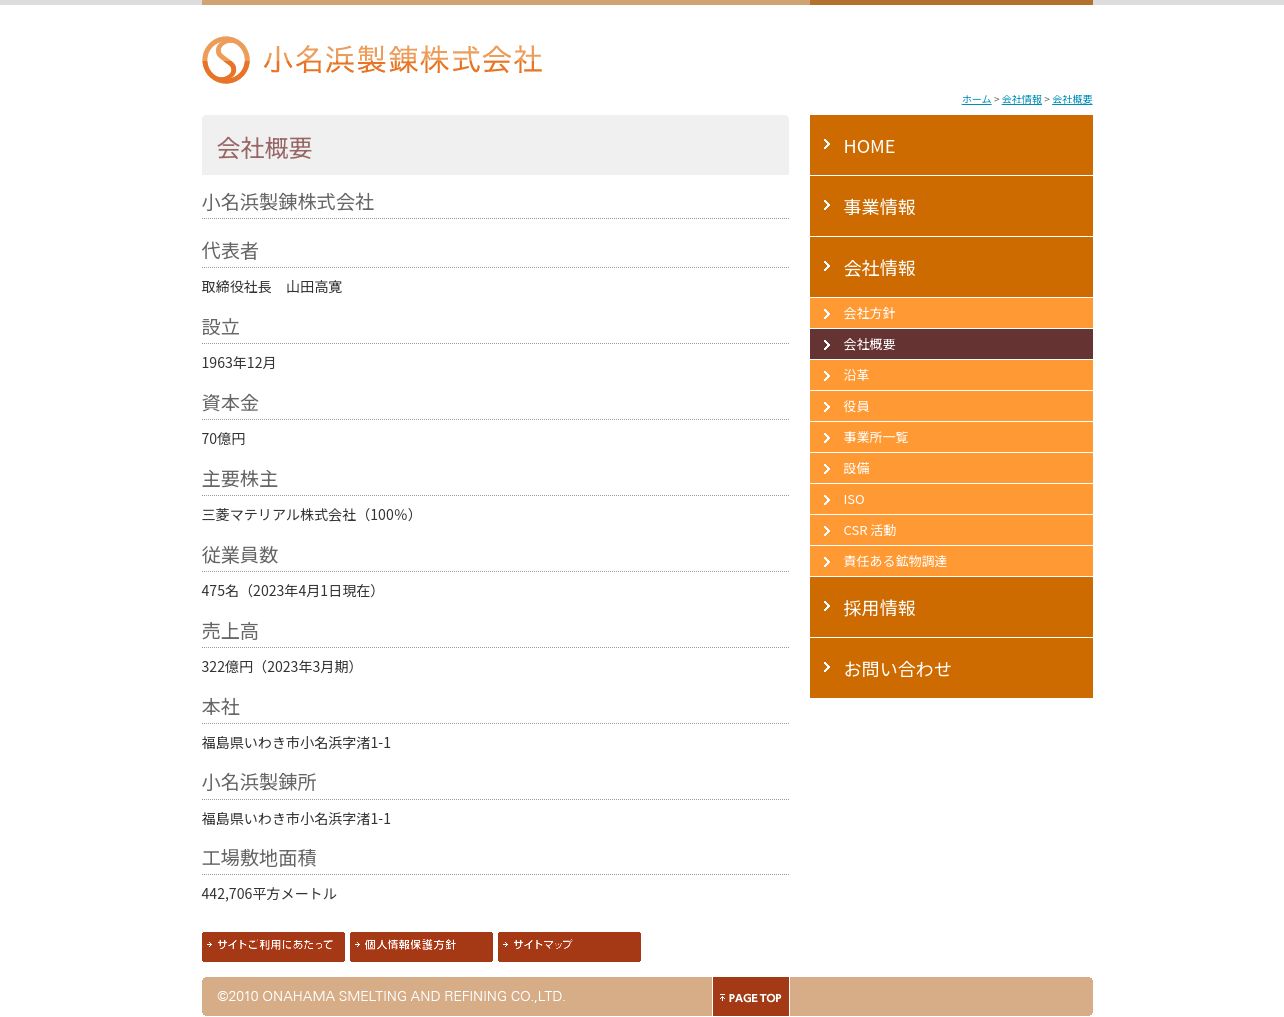1284x1017 pixels.
Task: Click the 設立 section heading
Action: coord(221,327)
